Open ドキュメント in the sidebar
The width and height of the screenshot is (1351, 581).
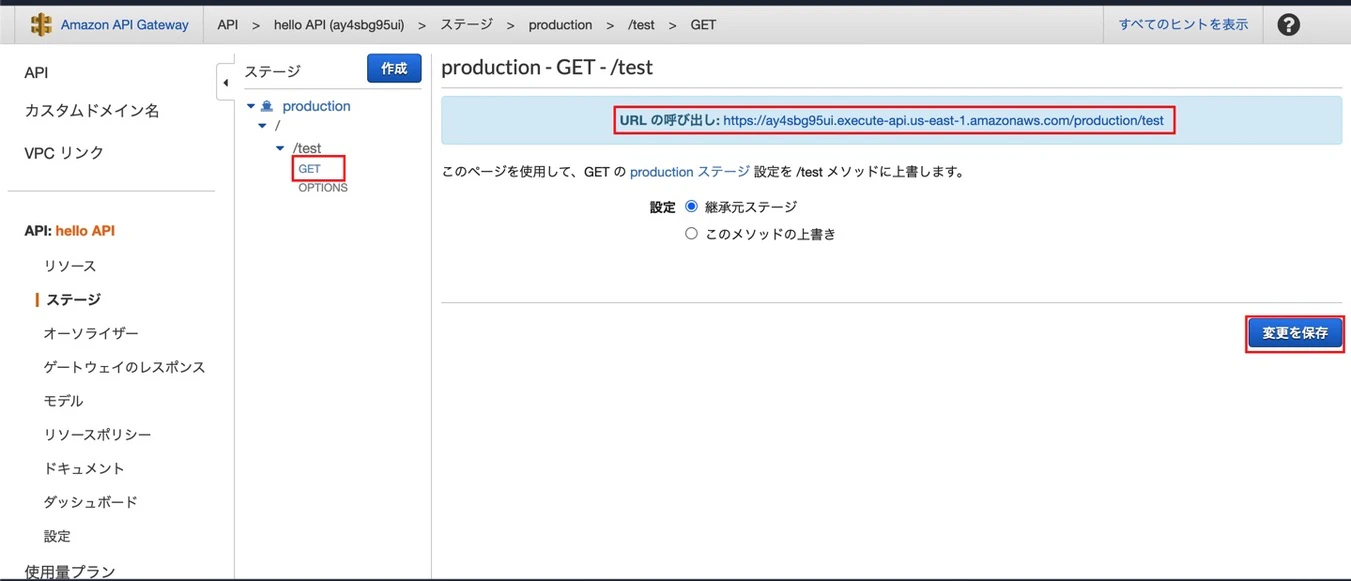pyautogui.click(x=84, y=468)
